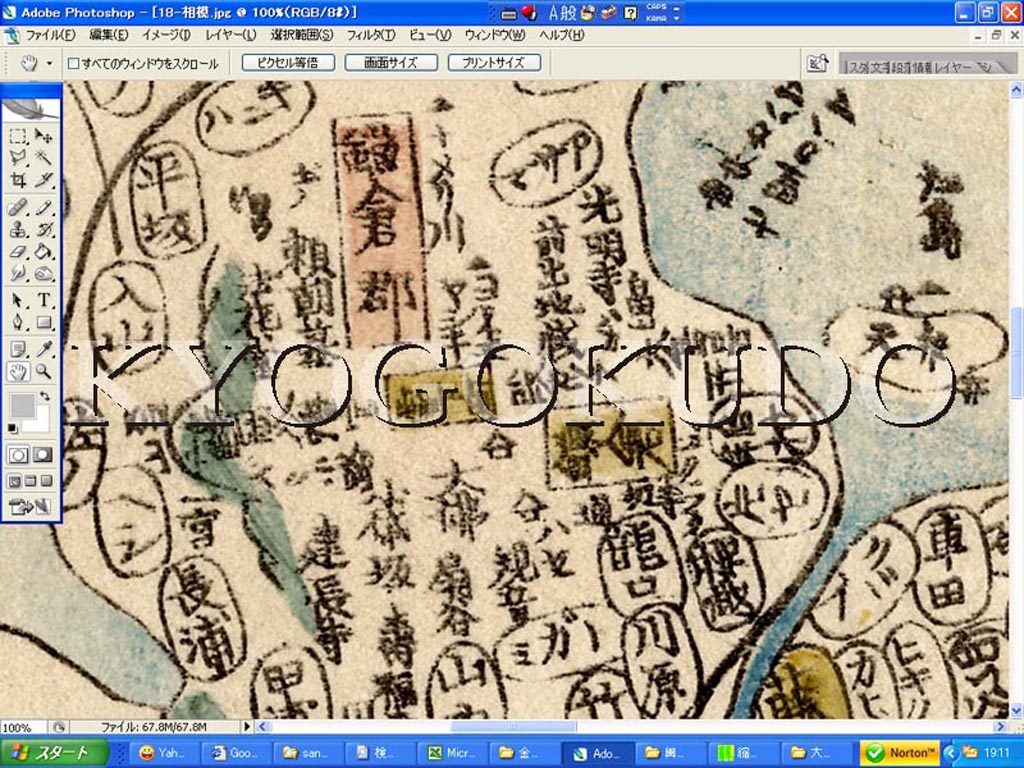Open the ウィンドウ(W) menu
Screen dimensions: 1024x768
(495, 35)
